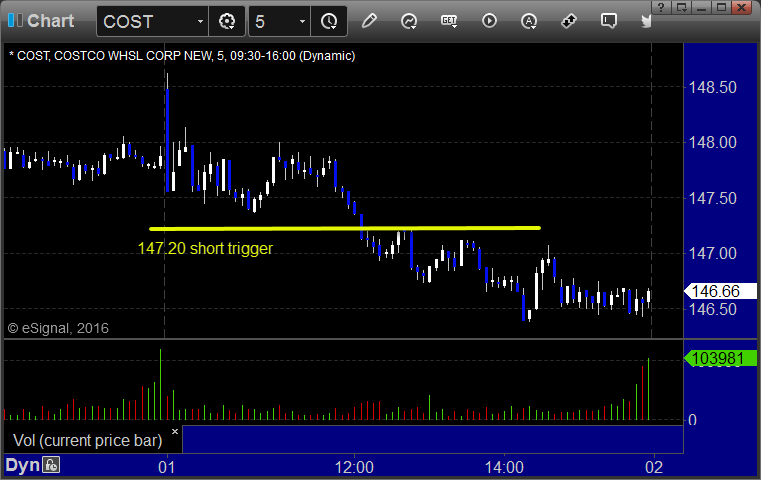Open the chart studies menu icon
The image size is (761, 480).
point(409,21)
